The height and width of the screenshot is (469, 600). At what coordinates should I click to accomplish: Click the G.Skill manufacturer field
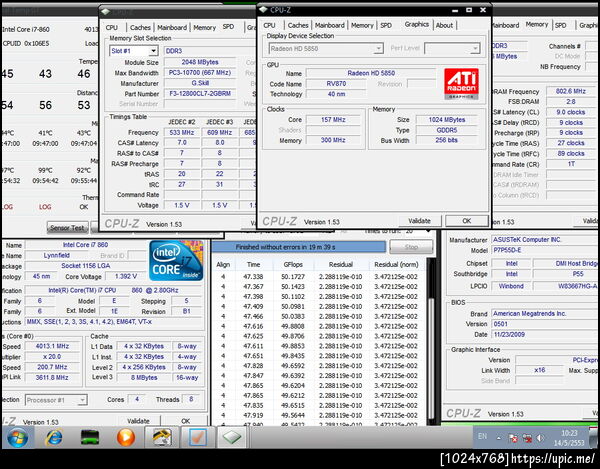200,83
